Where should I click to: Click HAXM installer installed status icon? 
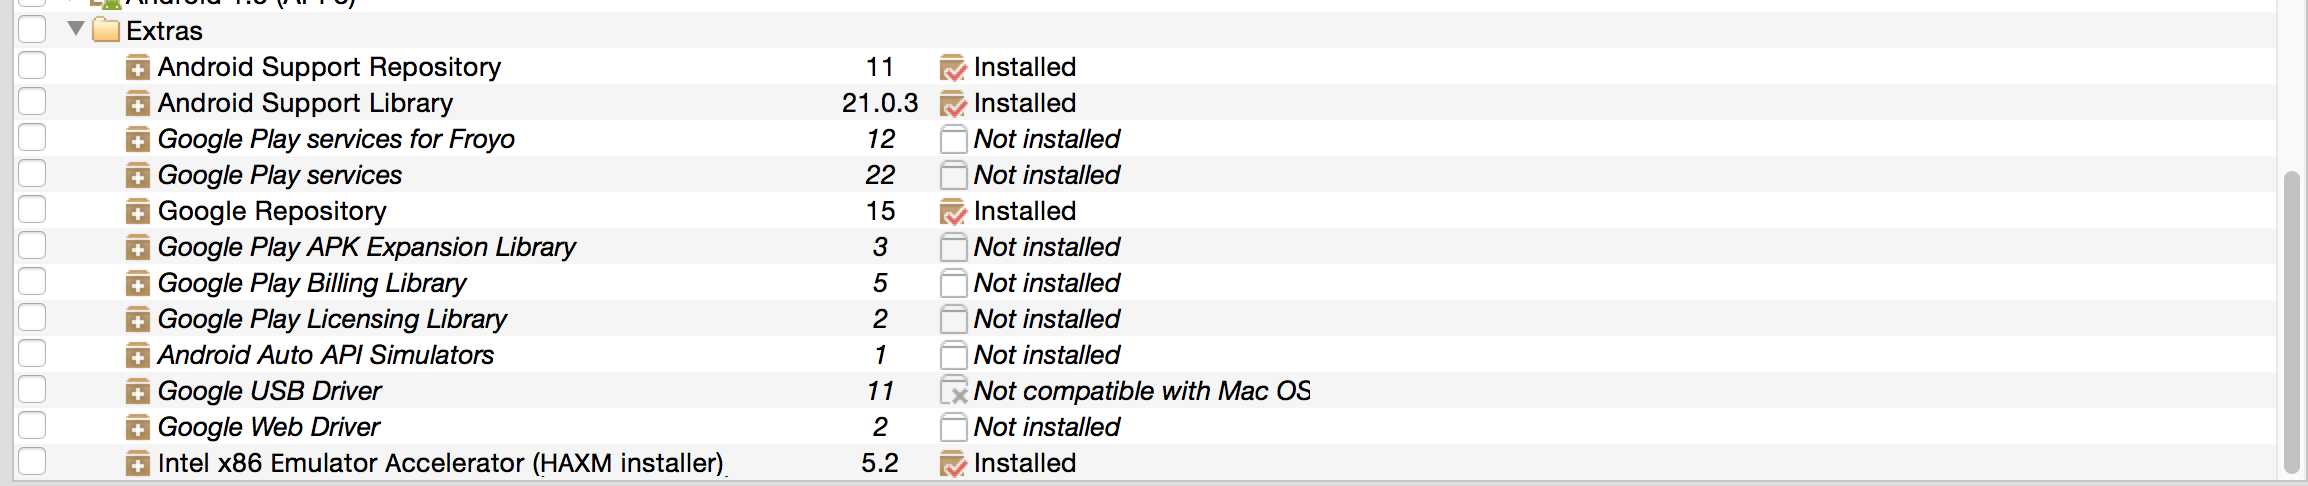[x=954, y=464]
